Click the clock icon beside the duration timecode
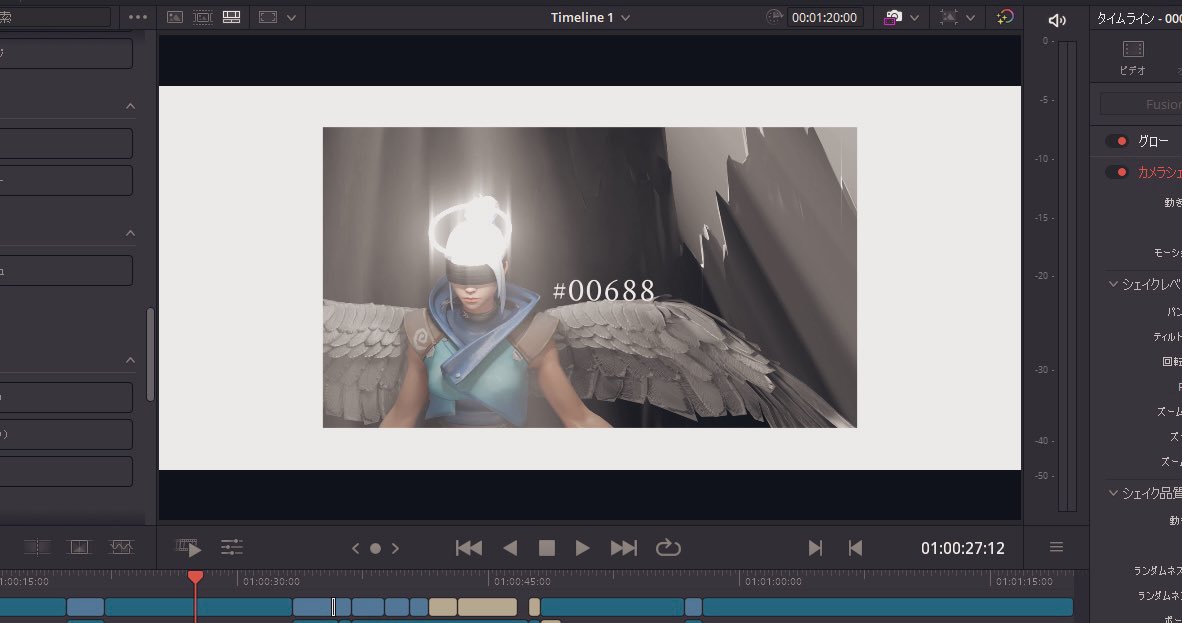Image resolution: width=1182 pixels, height=623 pixels. [774, 17]
